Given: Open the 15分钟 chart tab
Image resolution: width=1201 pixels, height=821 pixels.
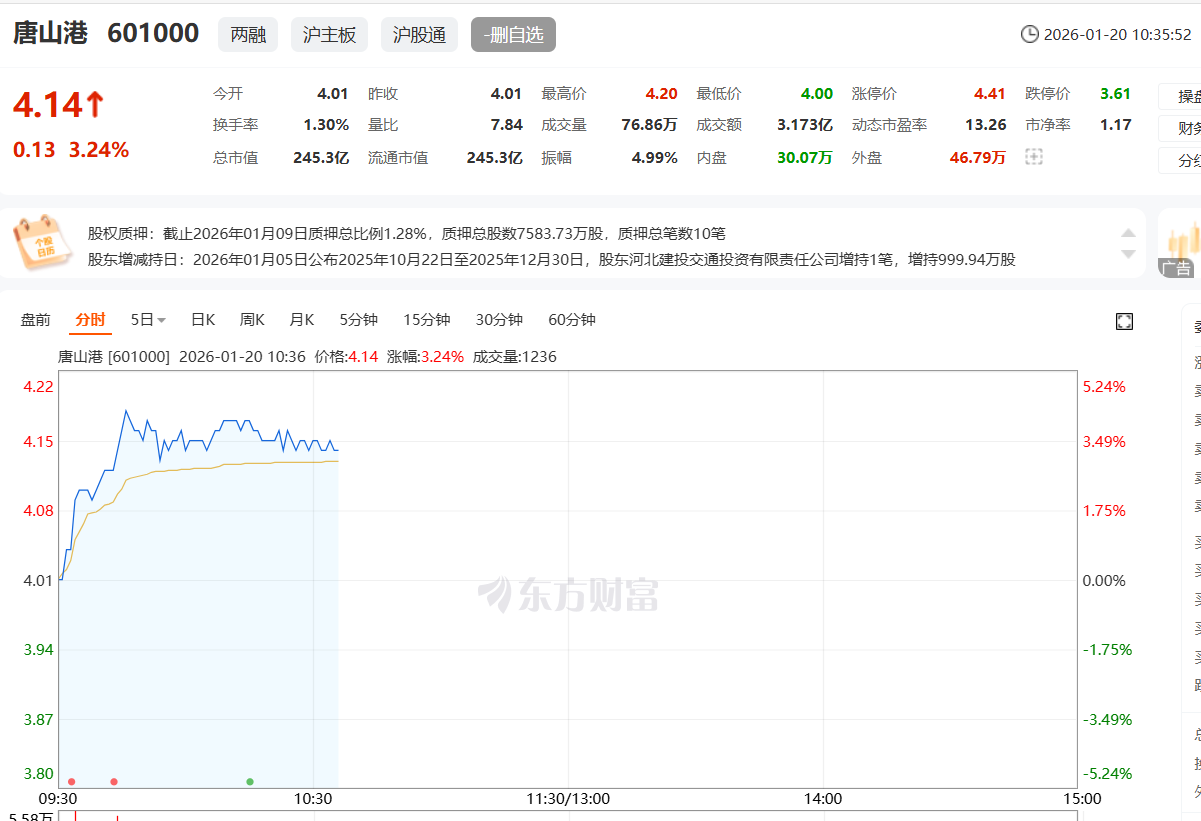Looking at the screenshot, I should click(x=427, y=320).
